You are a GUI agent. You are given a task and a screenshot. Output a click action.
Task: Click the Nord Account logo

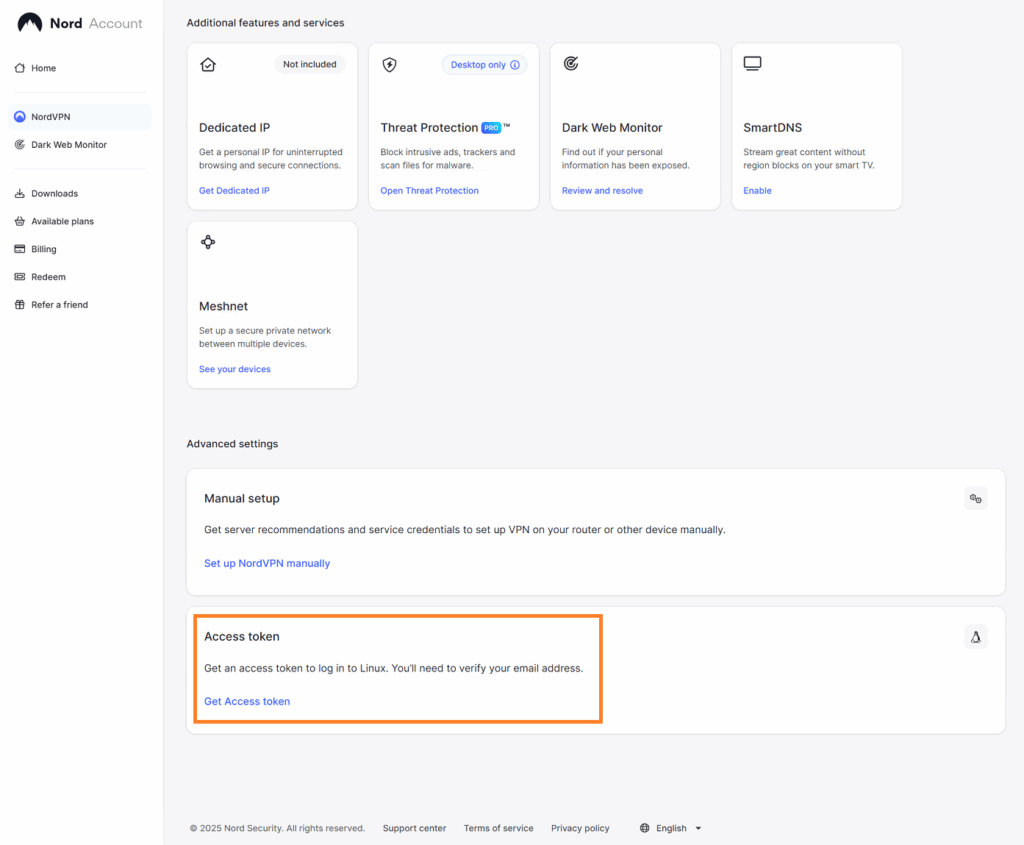point(80,23)
